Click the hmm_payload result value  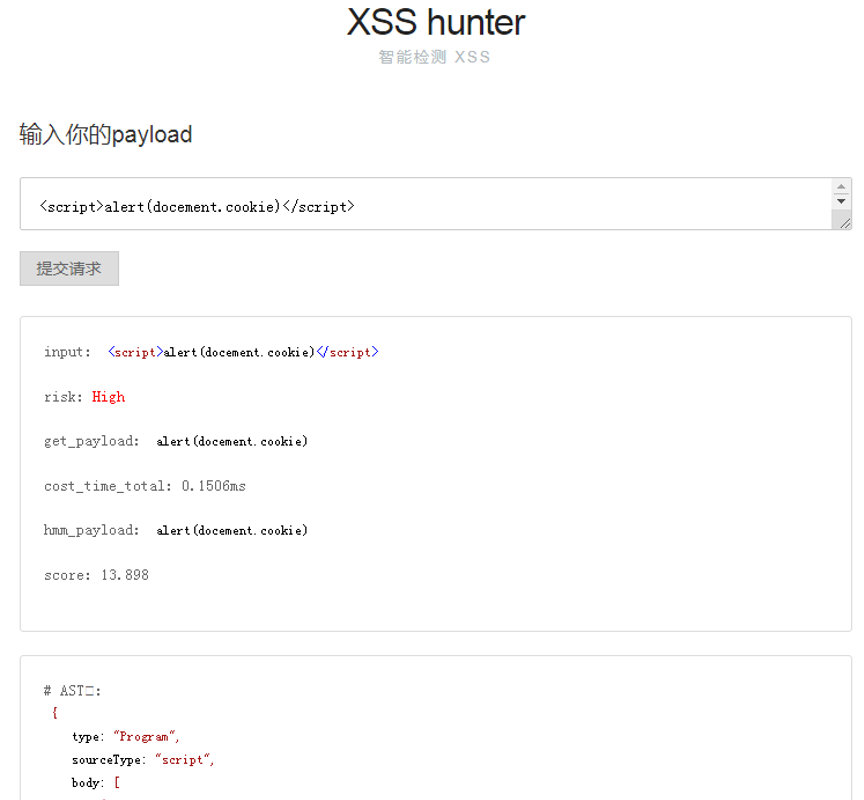tap(232, 531)
